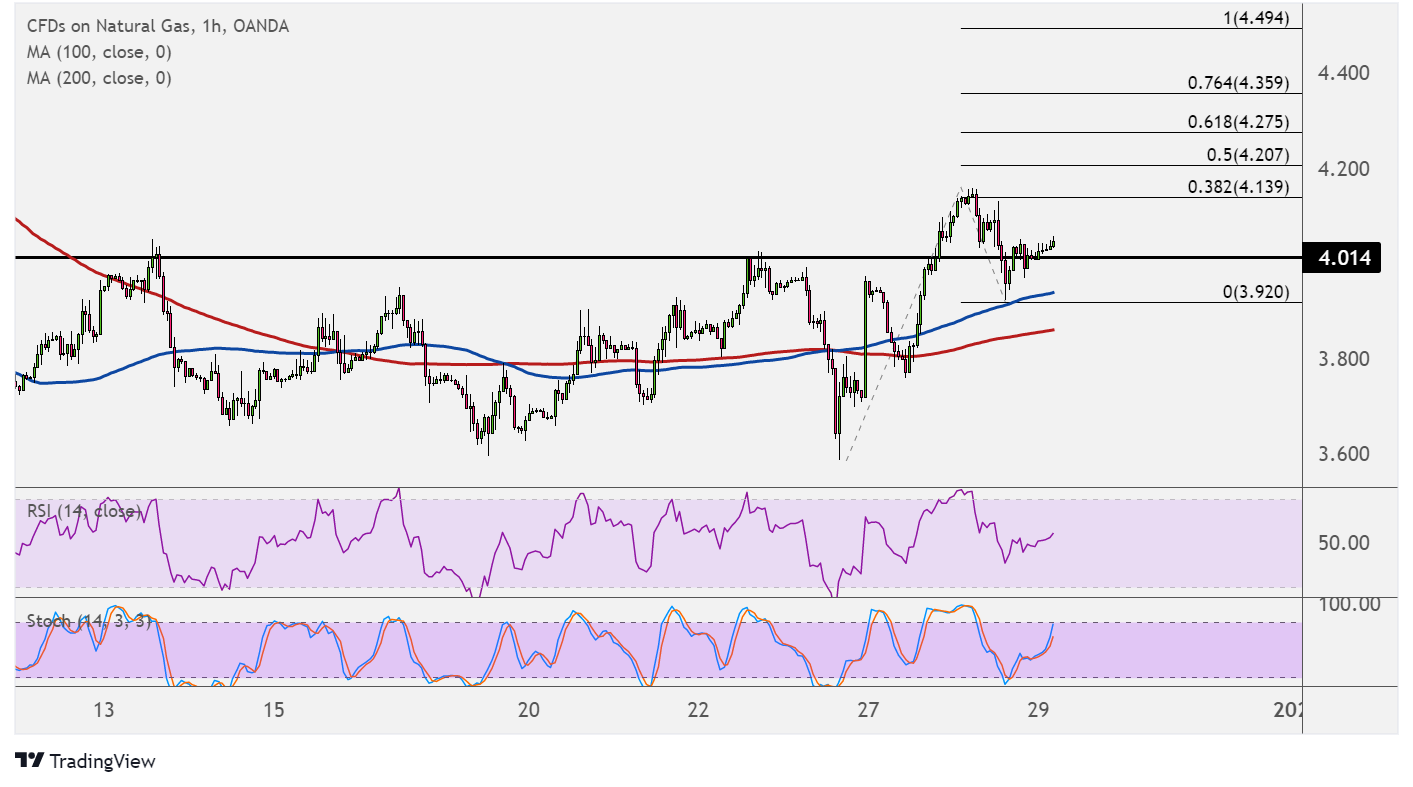Image resolution: width=1413 pixels, height=787 pixels.
Task: Click the 4.400 price axis label
Action: pyautogui.click(x=1343, y=73)
